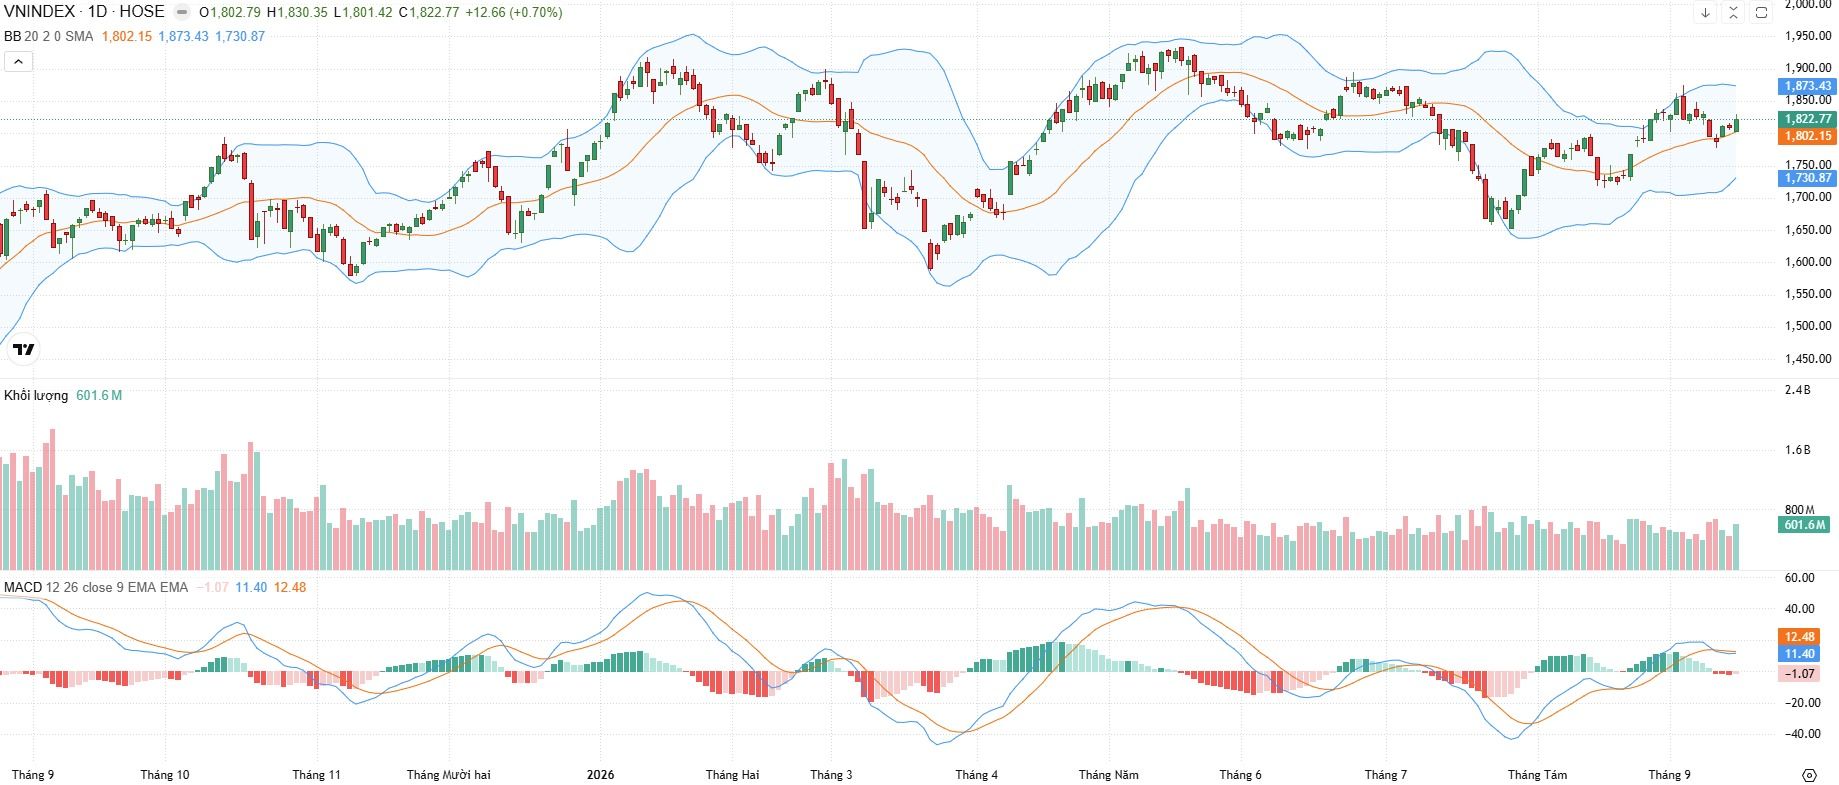
Task: Click the 60.00 MACD scale value
Action: point(1799,578)
